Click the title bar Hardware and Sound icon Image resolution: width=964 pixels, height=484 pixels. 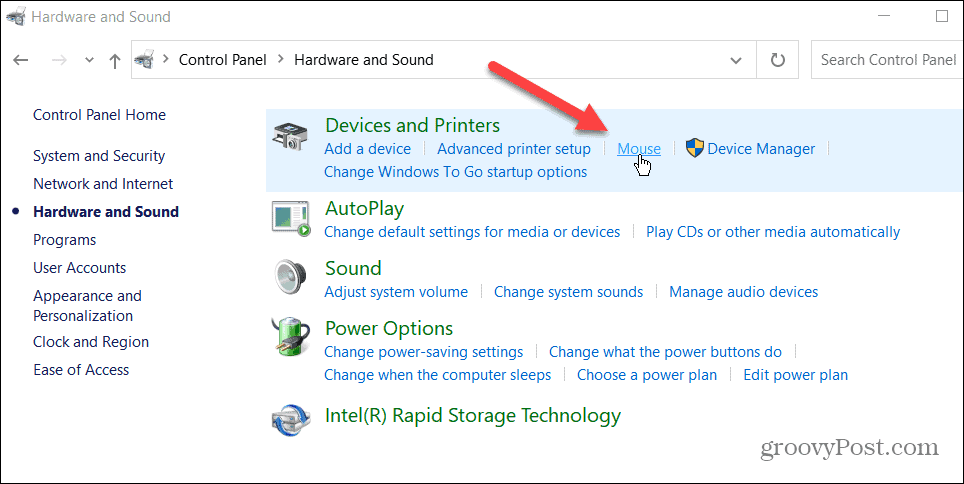[x=15, y=17]
